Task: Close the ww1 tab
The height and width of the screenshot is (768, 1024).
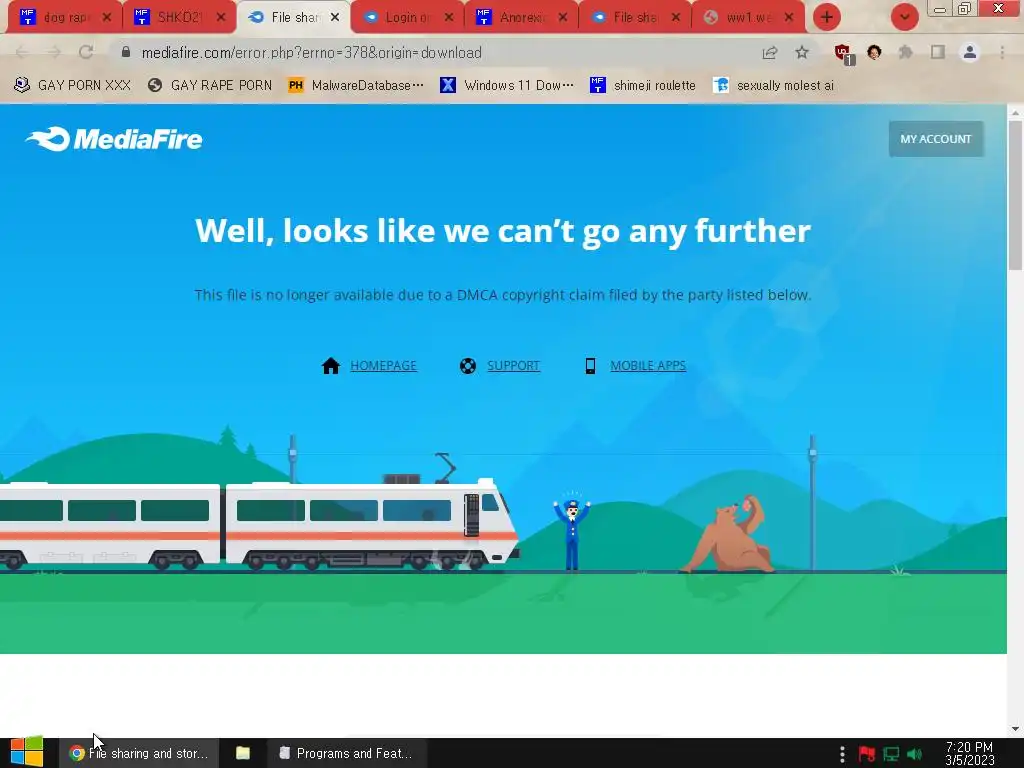Action: [x=789, y=17]
